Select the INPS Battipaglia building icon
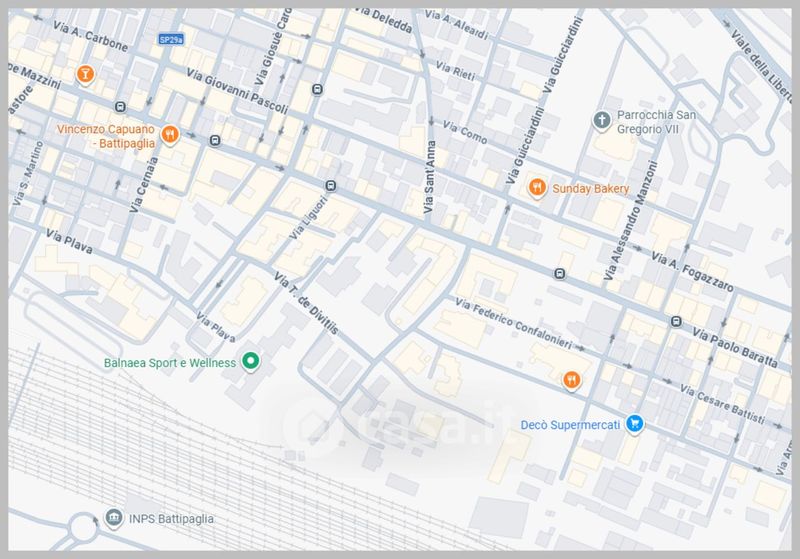800x559 pixels. [x=112, y=518]
